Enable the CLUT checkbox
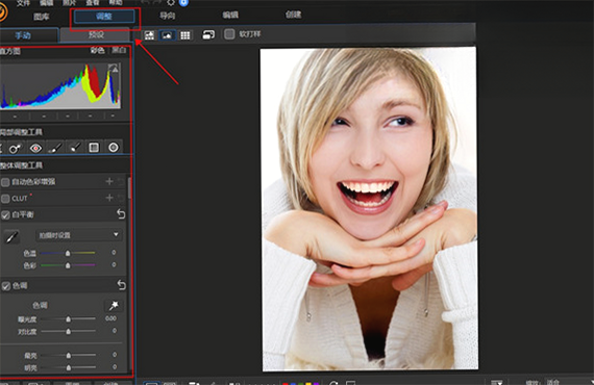 tap(5, 199)
